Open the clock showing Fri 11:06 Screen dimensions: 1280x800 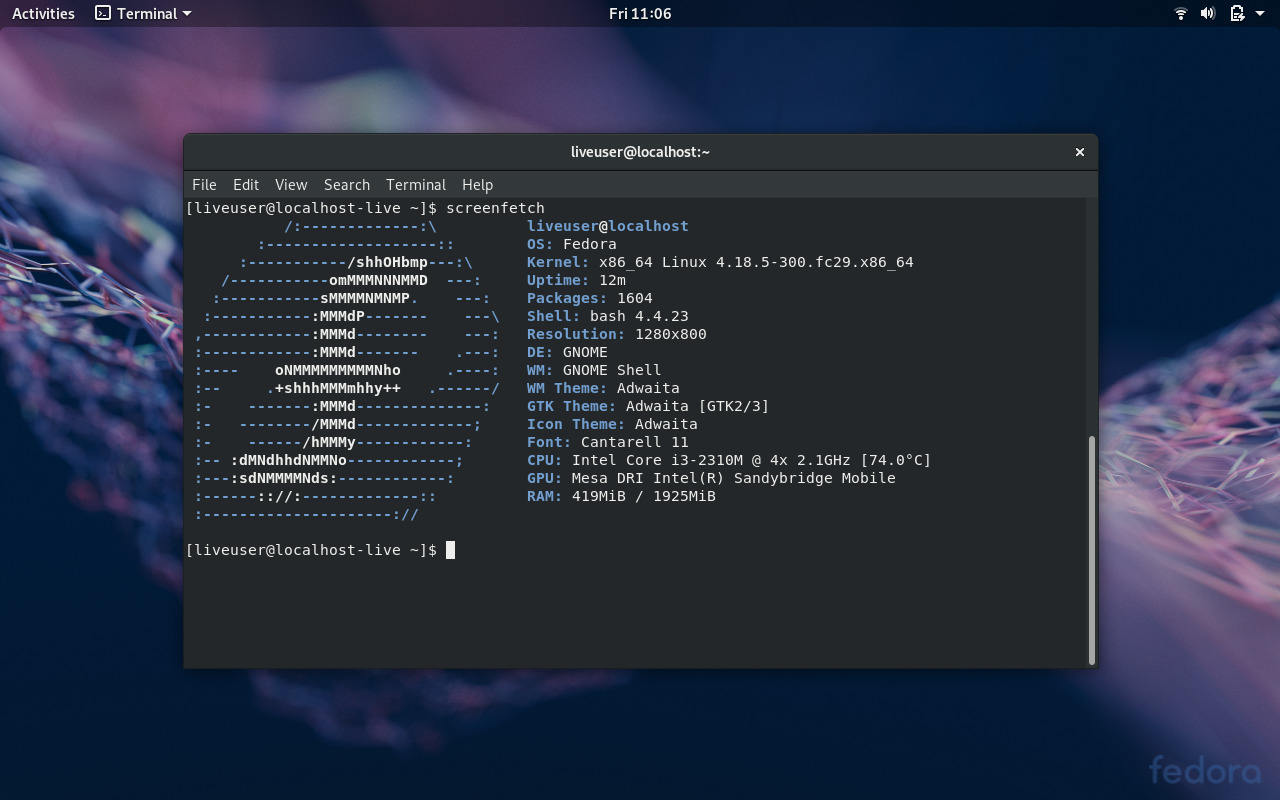[639, 13]
